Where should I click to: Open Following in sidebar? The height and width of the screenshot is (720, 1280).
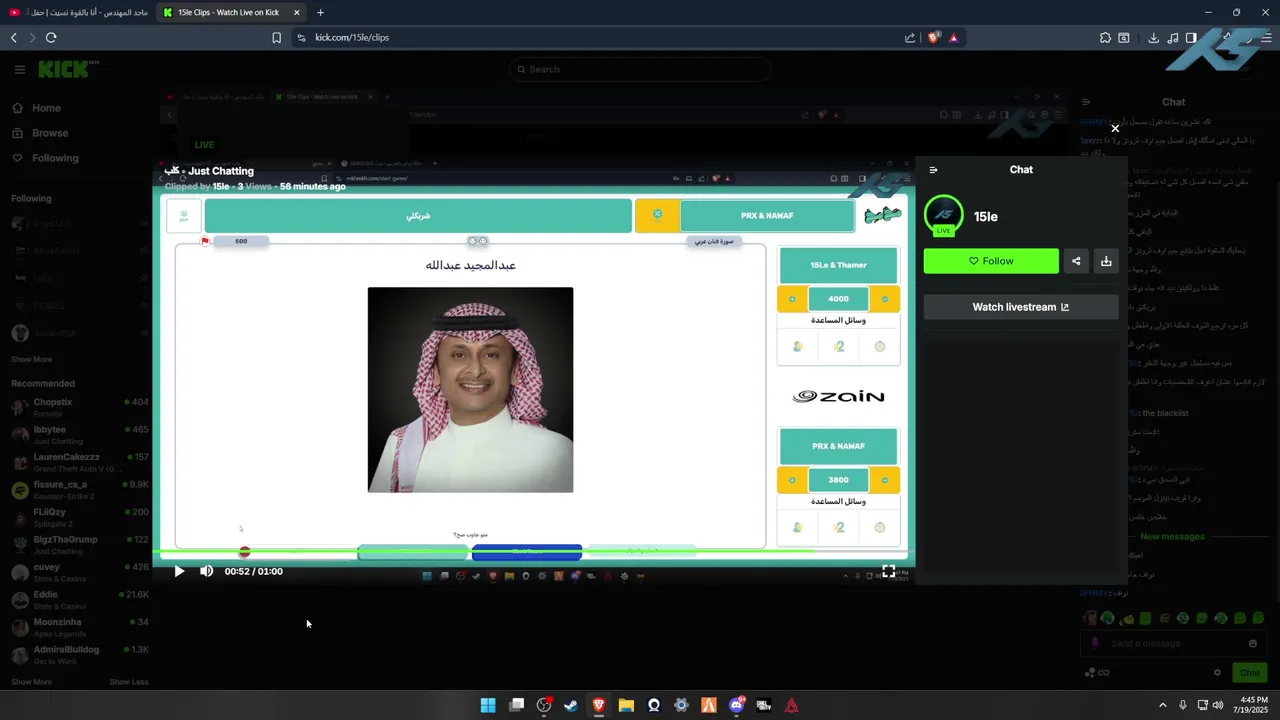[46, 158]
